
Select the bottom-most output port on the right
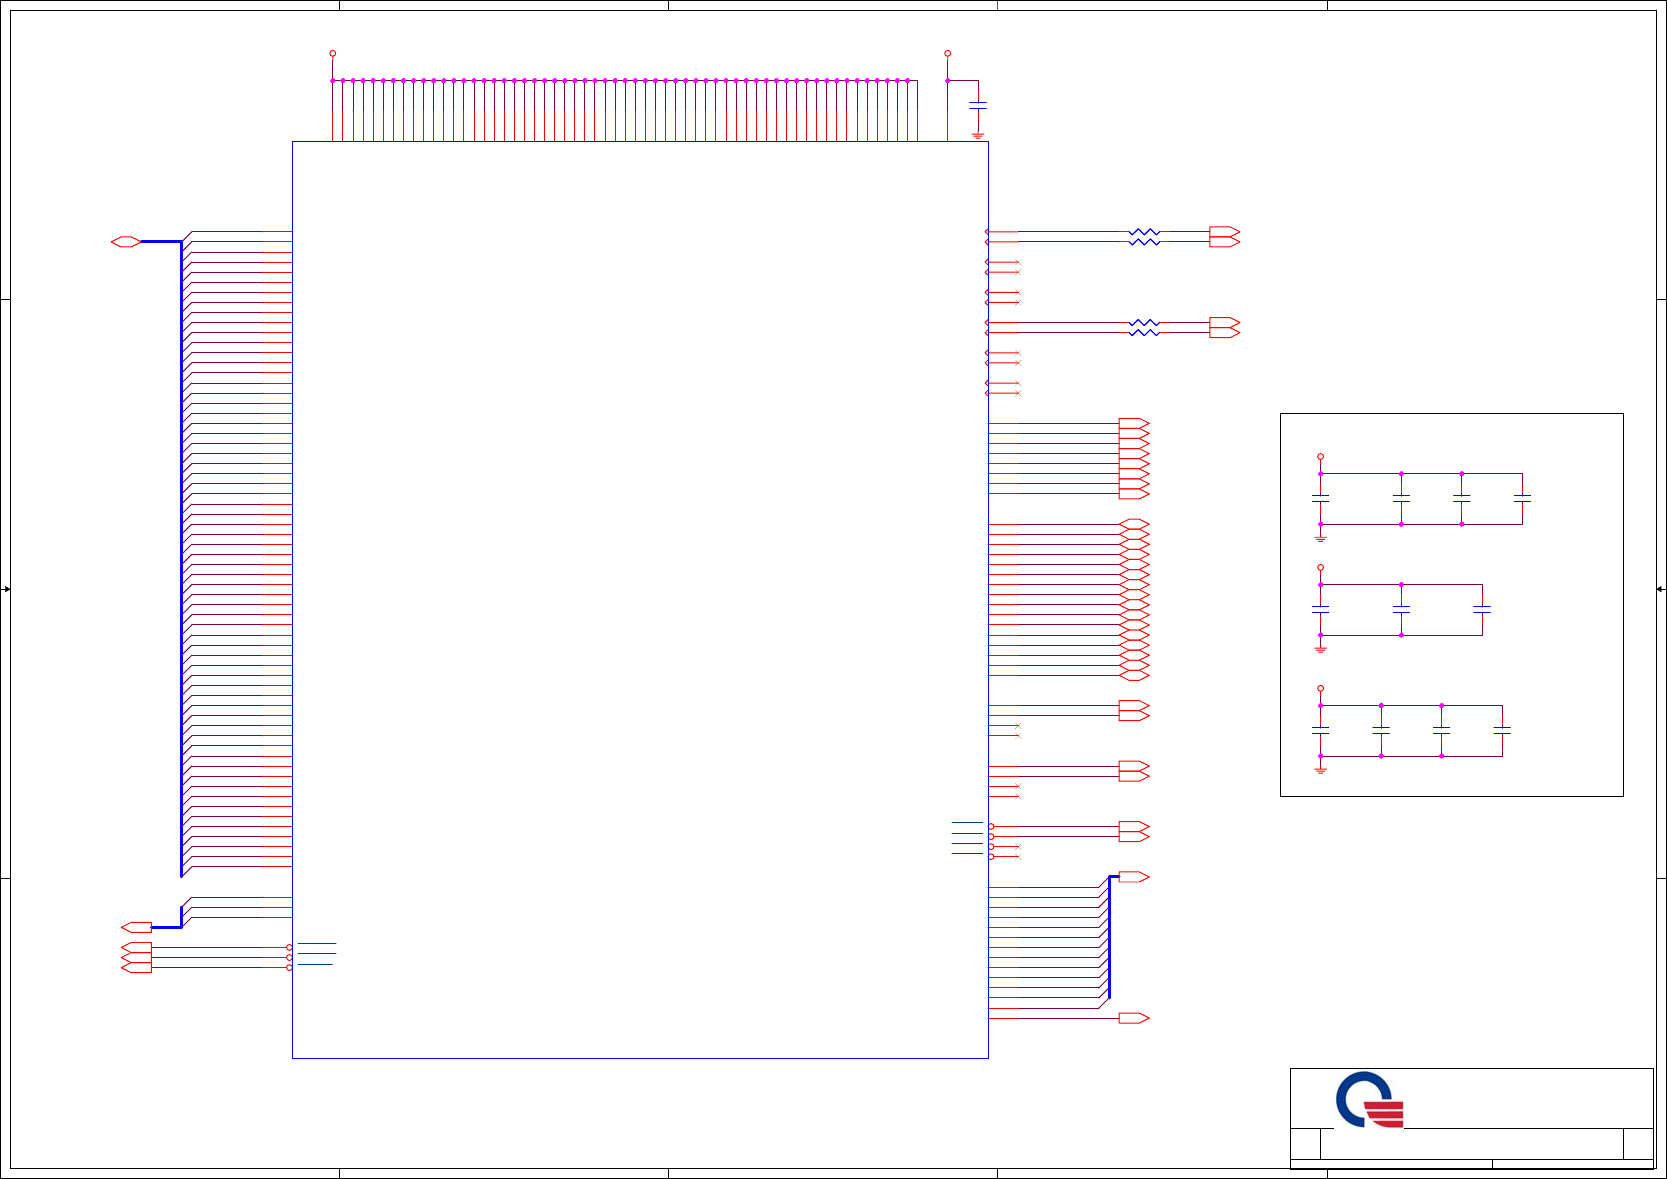point(1134,1018)
